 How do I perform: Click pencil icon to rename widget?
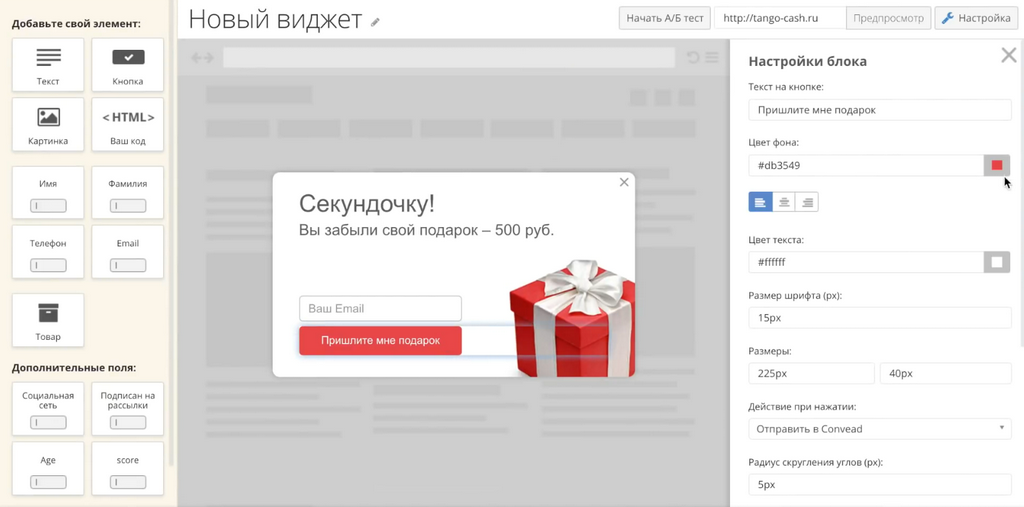click(375, 22)
